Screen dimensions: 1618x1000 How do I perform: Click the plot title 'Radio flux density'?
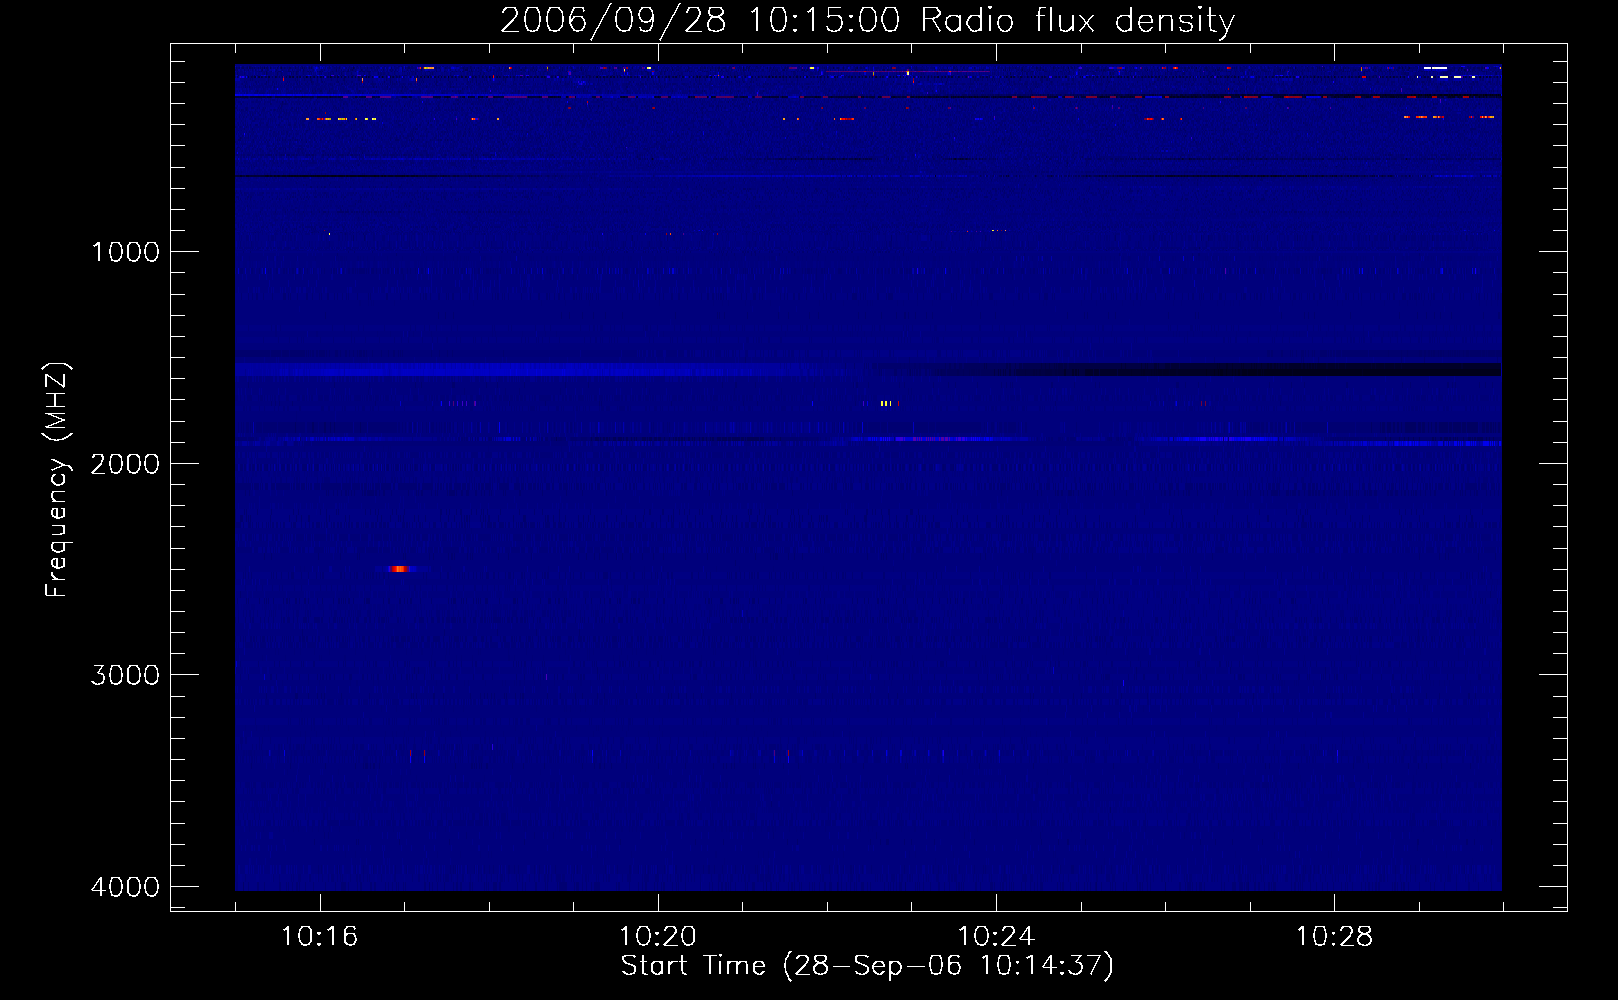coord(1077,20)
